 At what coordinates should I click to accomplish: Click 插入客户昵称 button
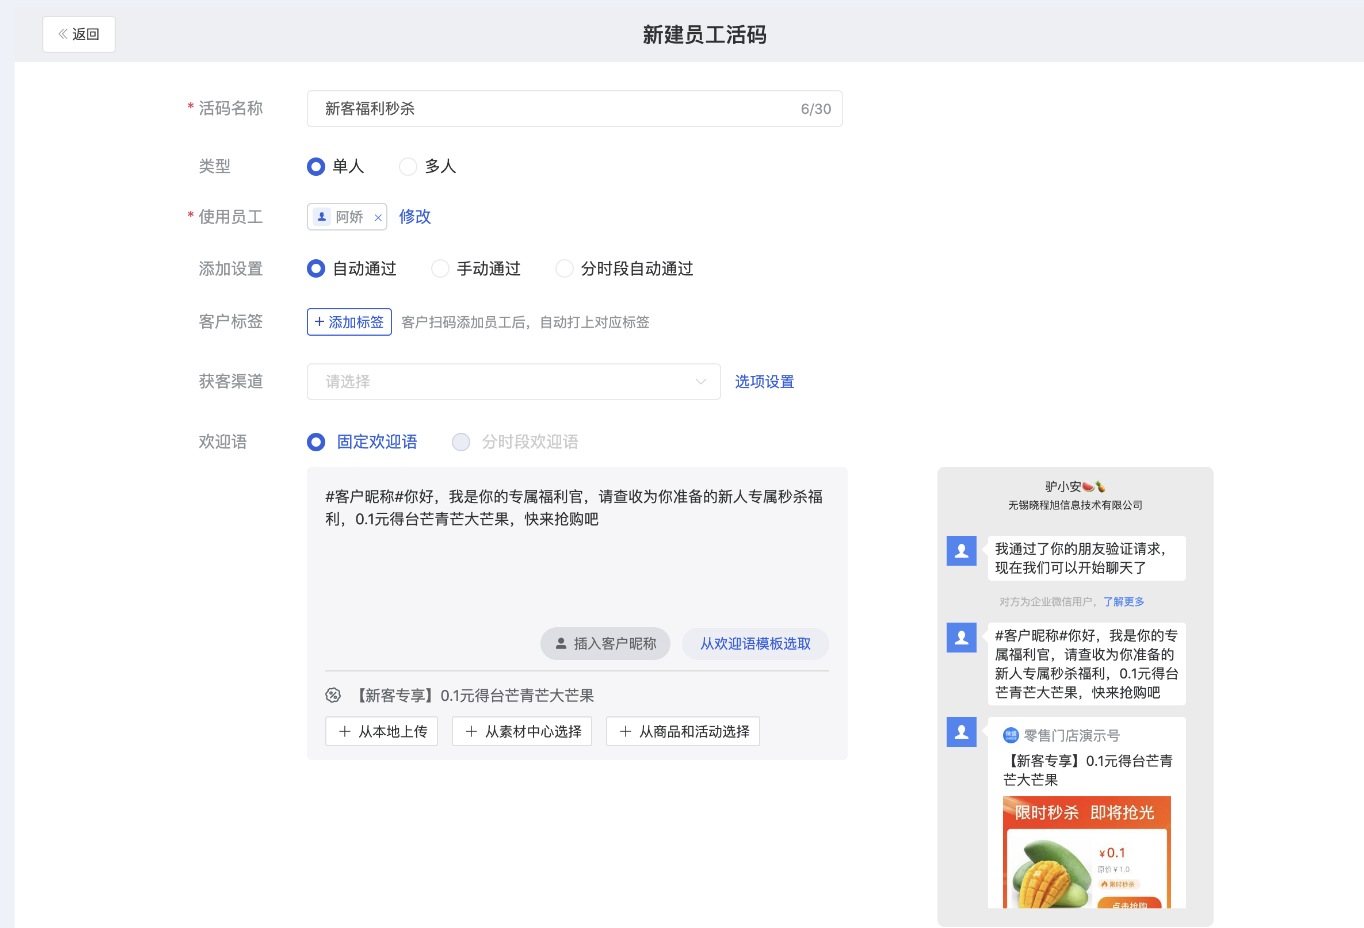[606, 644]
